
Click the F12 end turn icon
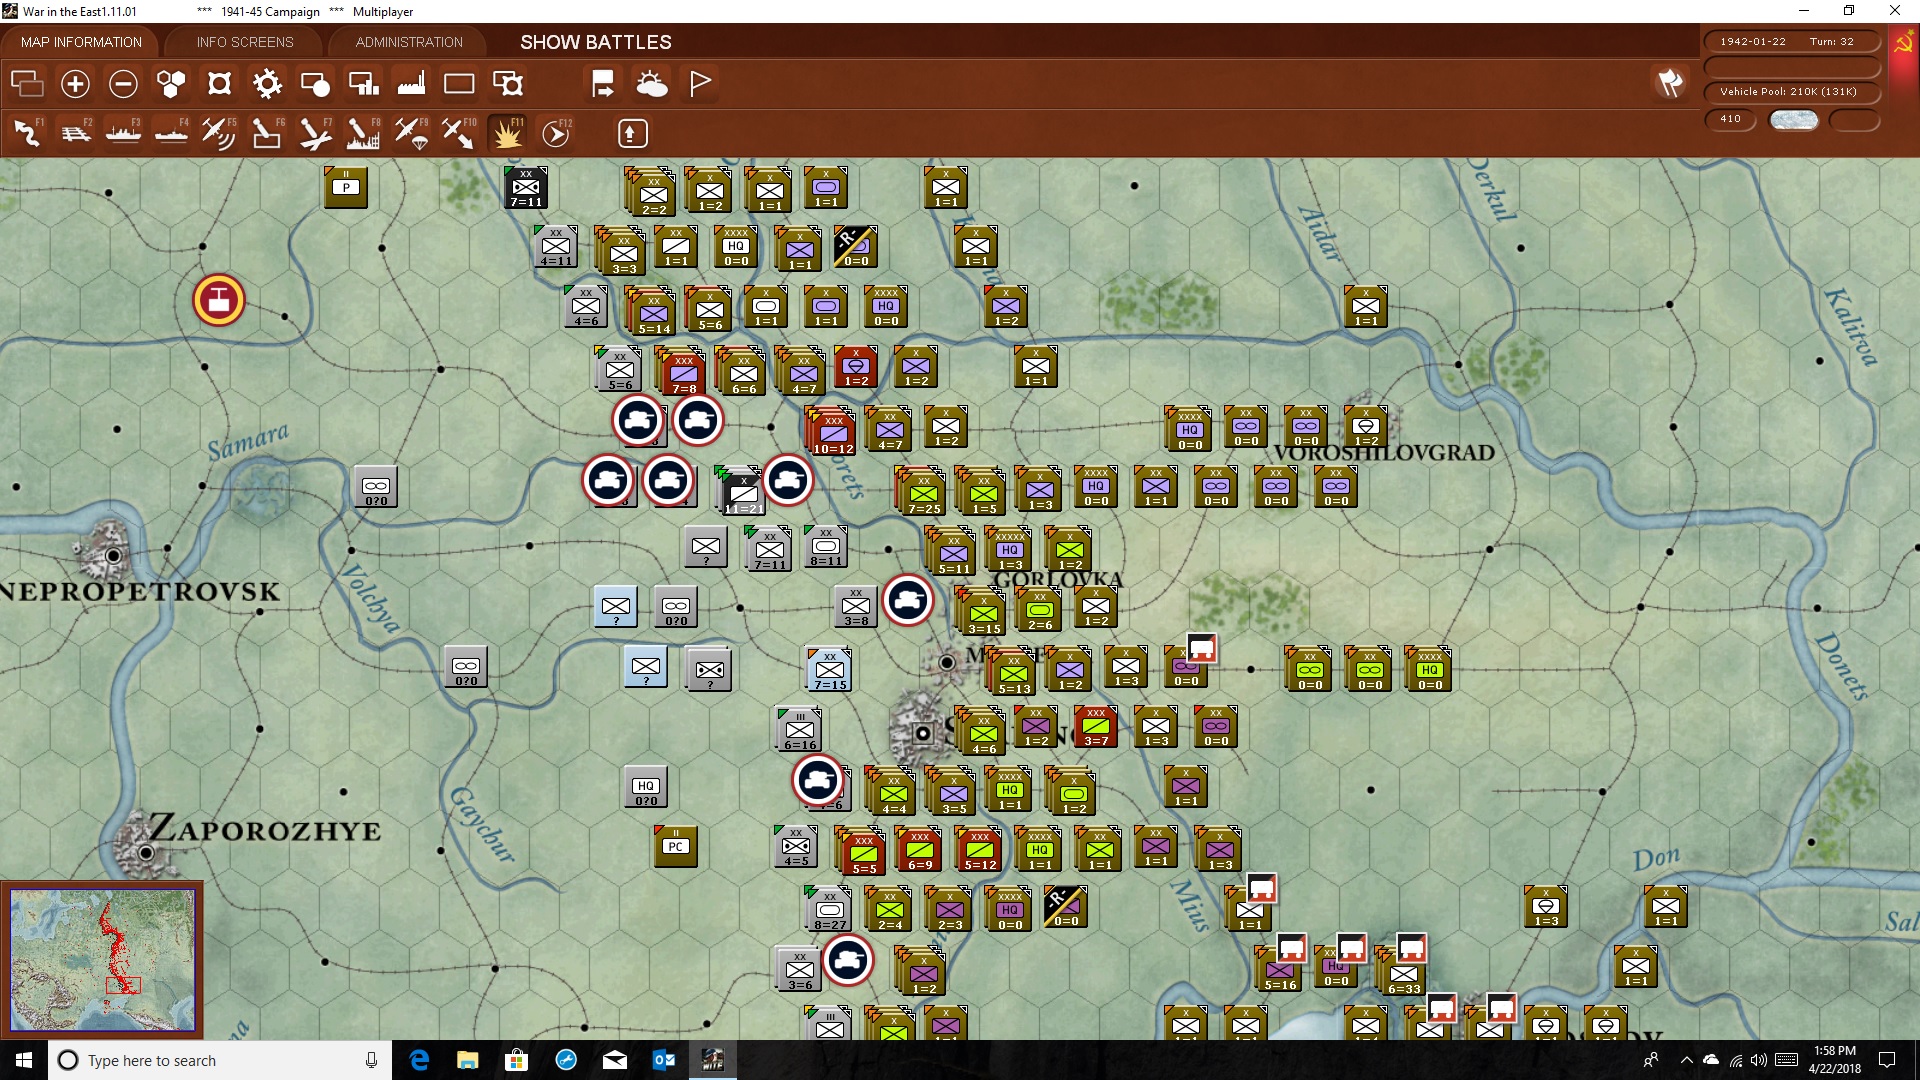[x=556, y=132]
